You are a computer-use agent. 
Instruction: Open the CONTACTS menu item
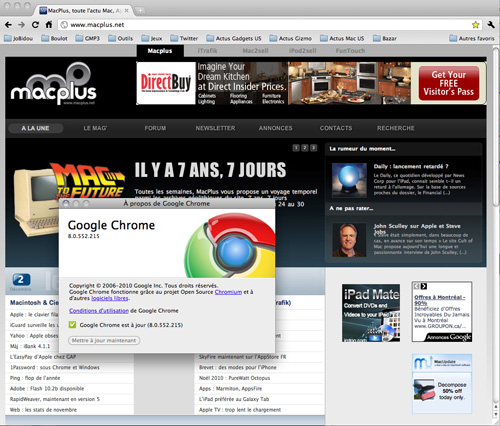pos(336,128)
